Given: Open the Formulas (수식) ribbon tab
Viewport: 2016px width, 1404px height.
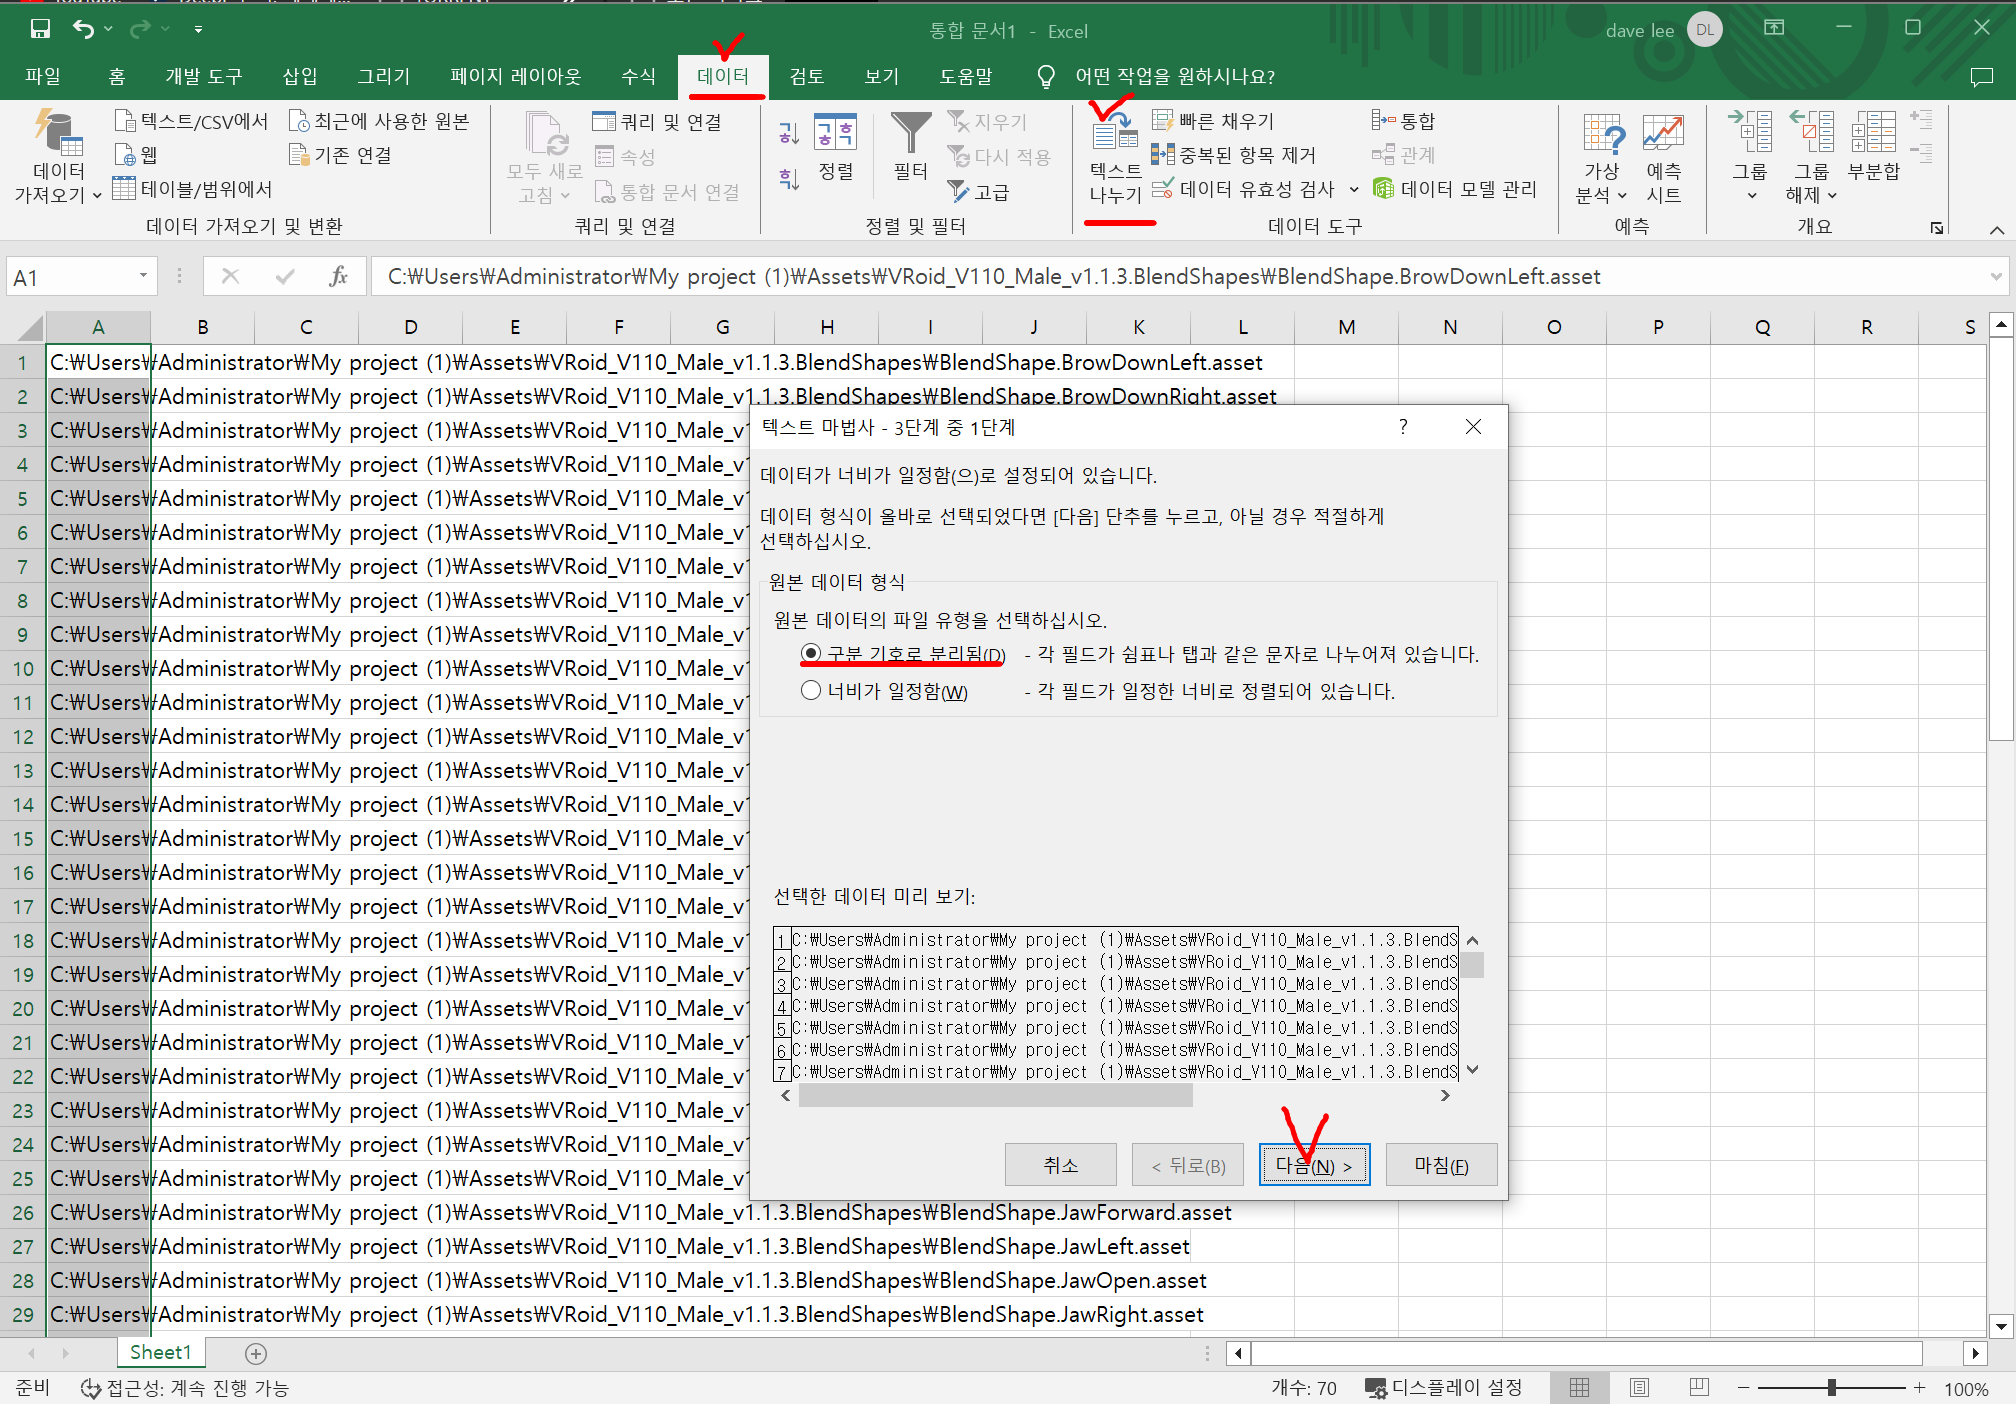Looking at the screenshot, I should 638,76.
